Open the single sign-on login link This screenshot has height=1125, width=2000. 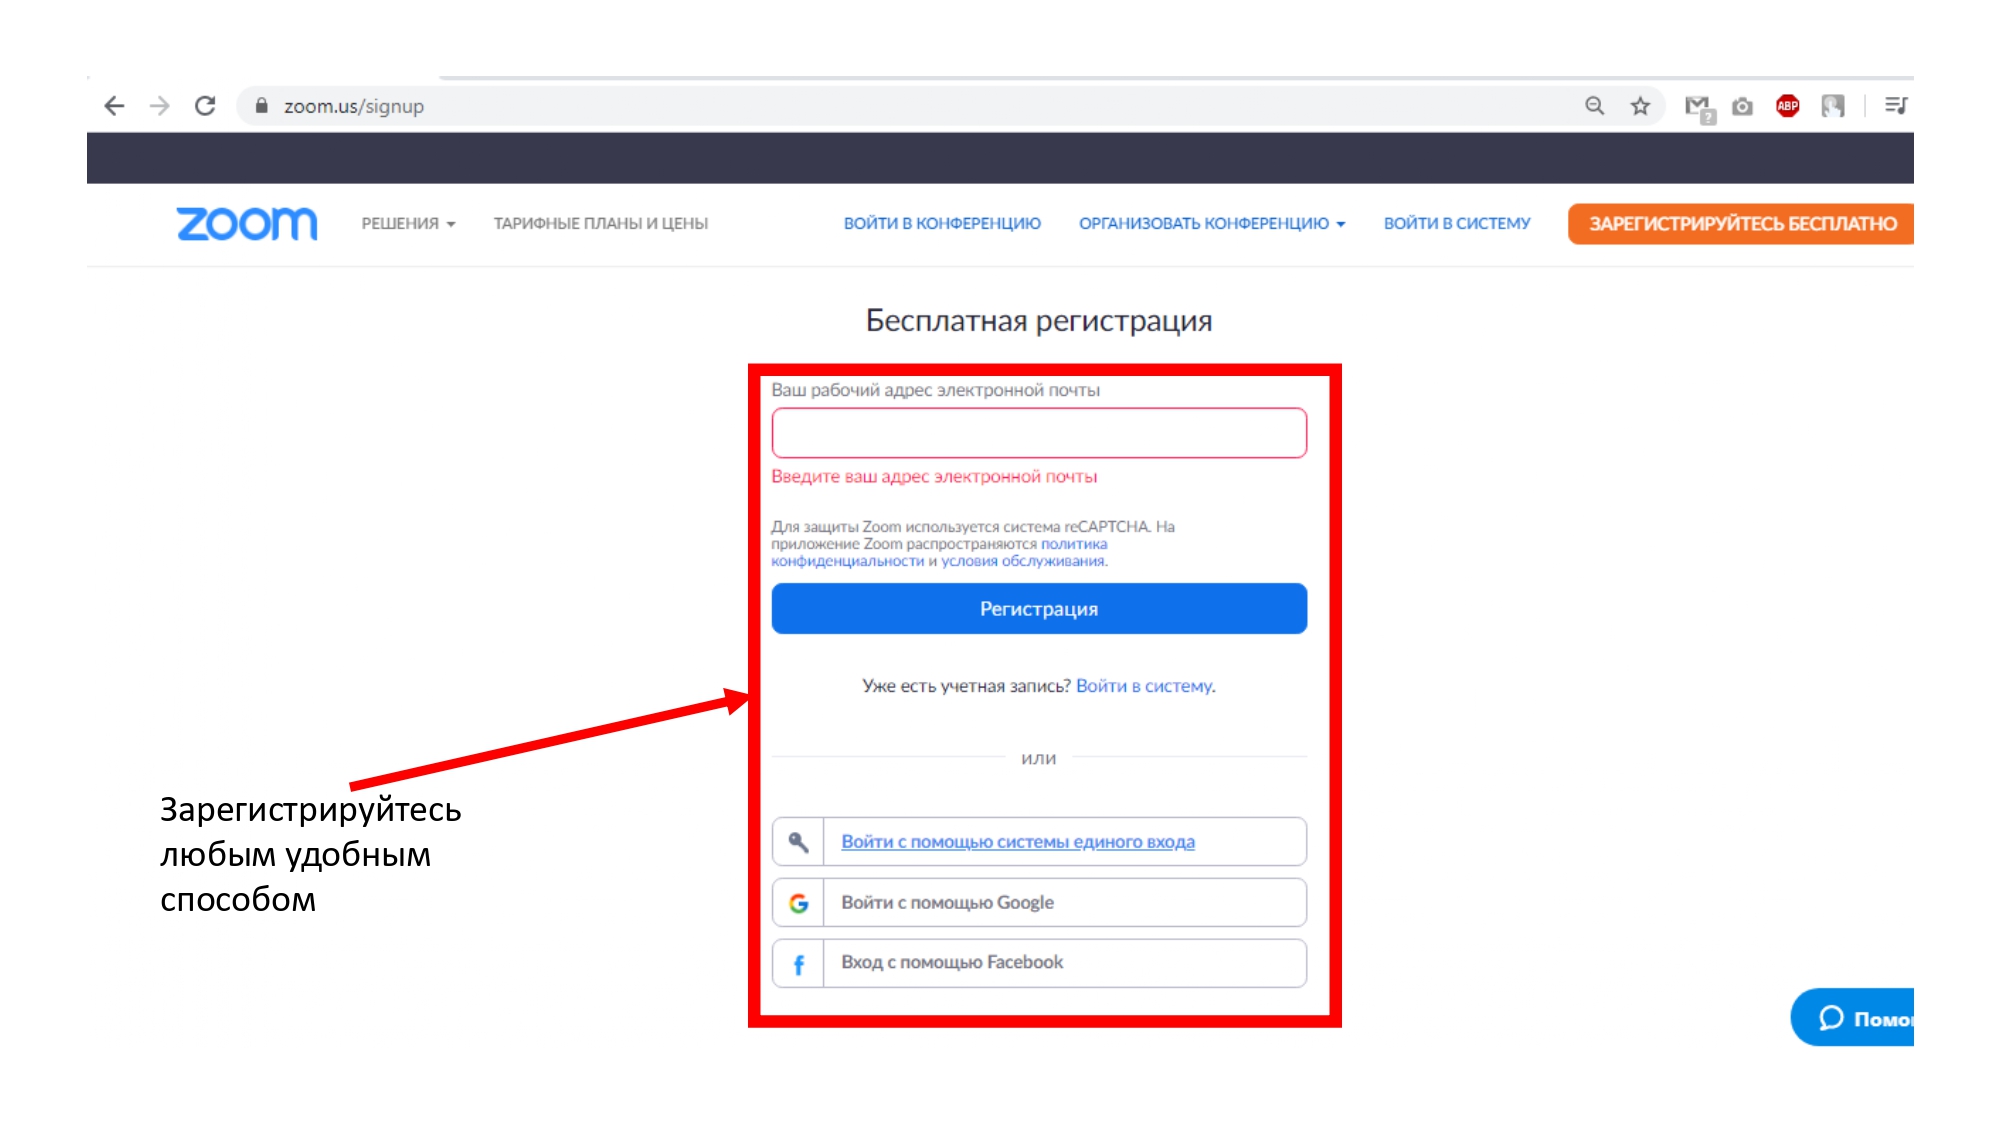pos(1017,842)
